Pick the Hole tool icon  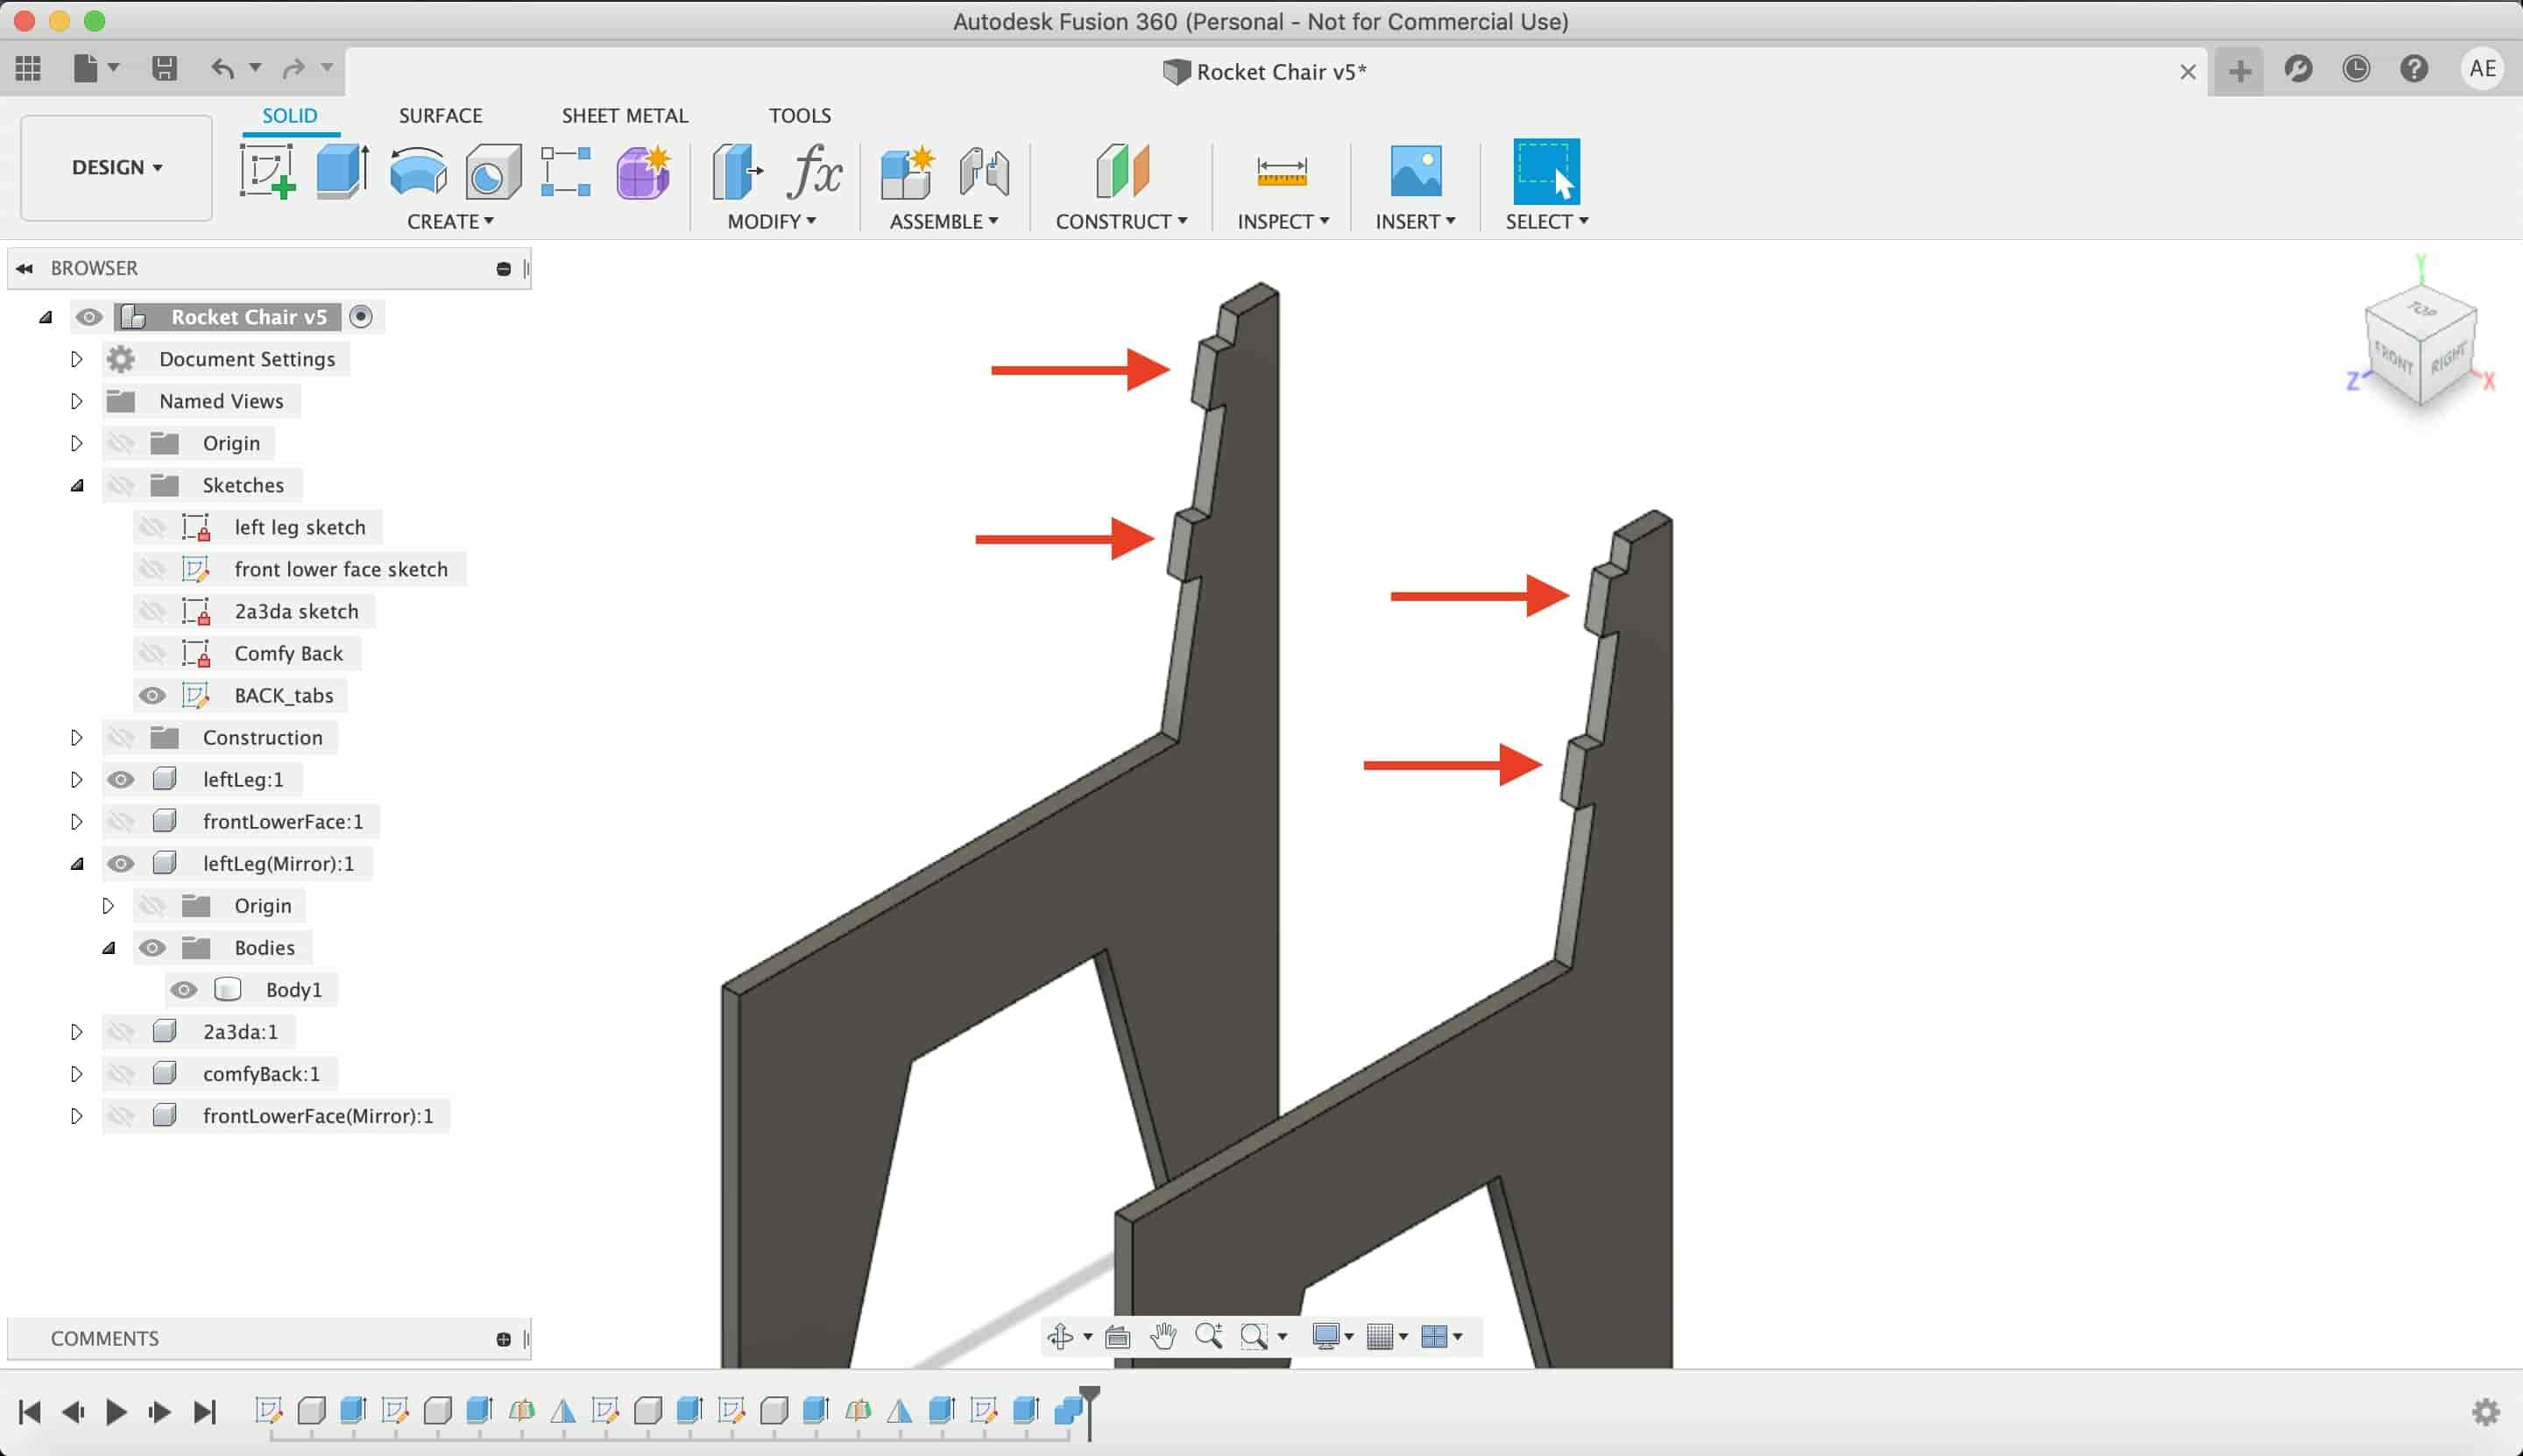coord(493,172)
